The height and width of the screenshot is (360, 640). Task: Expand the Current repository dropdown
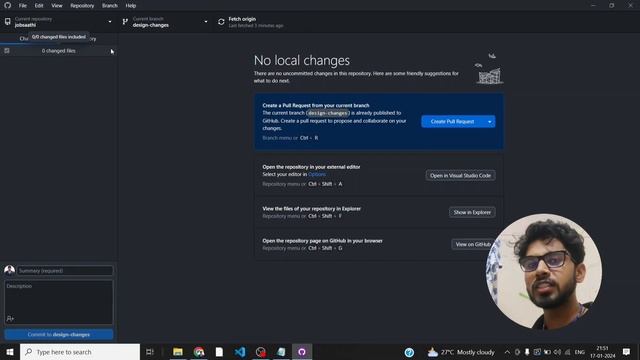coord(59,22)
